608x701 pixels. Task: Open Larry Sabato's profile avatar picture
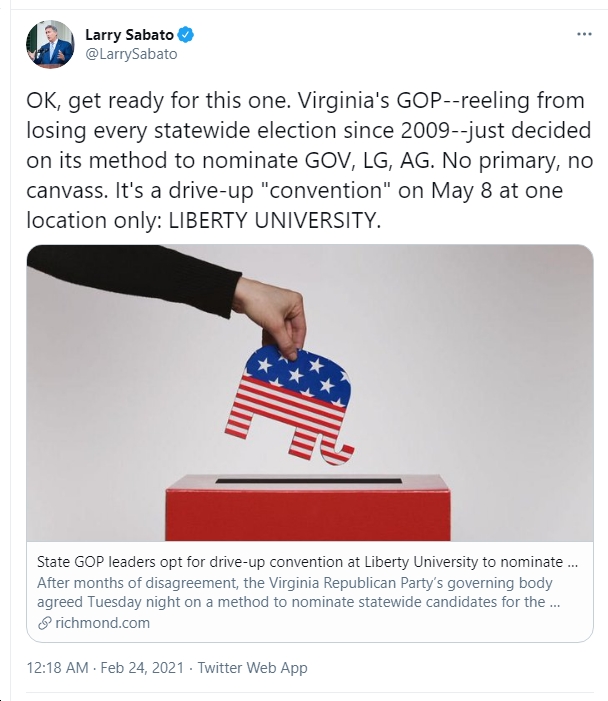tap(50, 44)
